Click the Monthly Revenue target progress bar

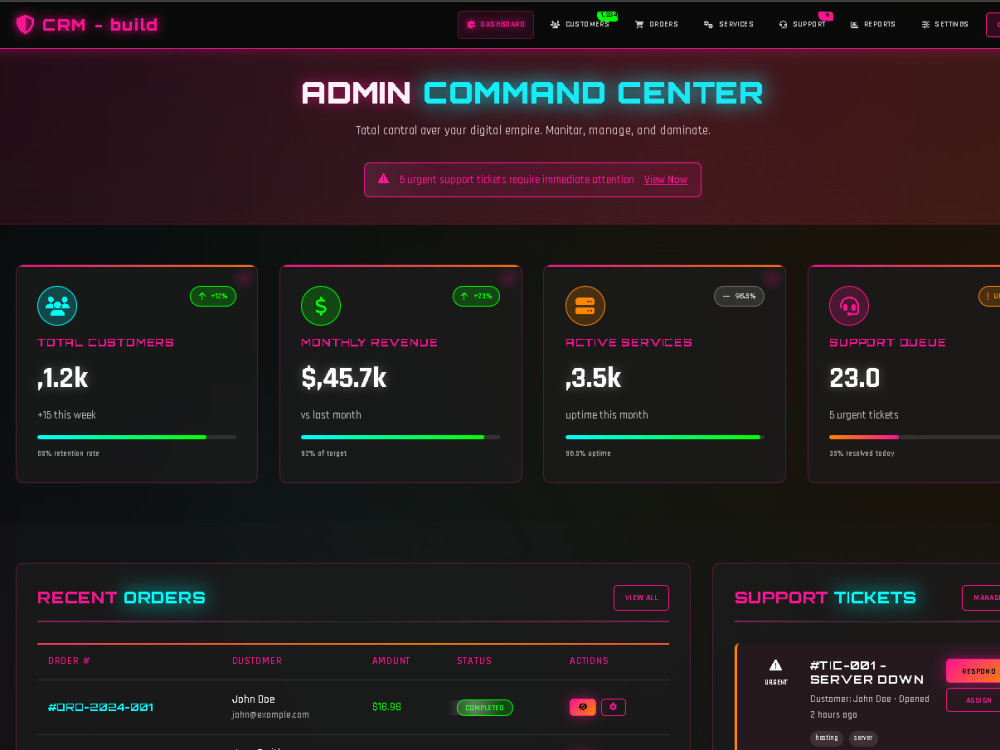[x=400, y=437]
